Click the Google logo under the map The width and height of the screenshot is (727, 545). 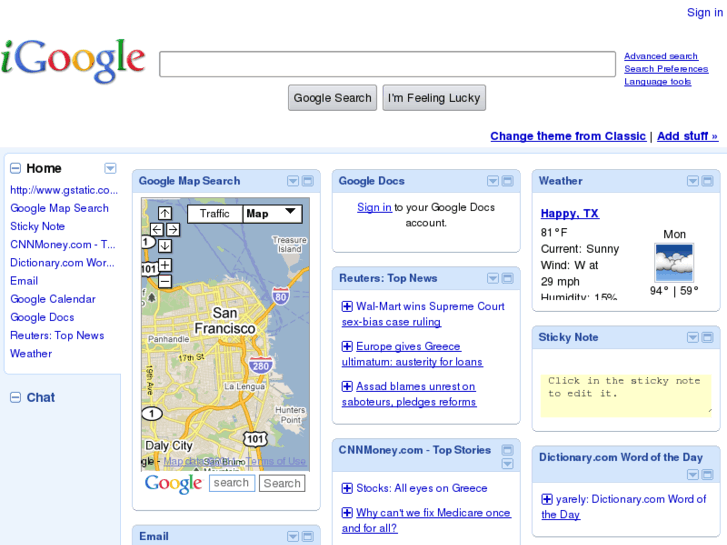click(x=173, y=484)
